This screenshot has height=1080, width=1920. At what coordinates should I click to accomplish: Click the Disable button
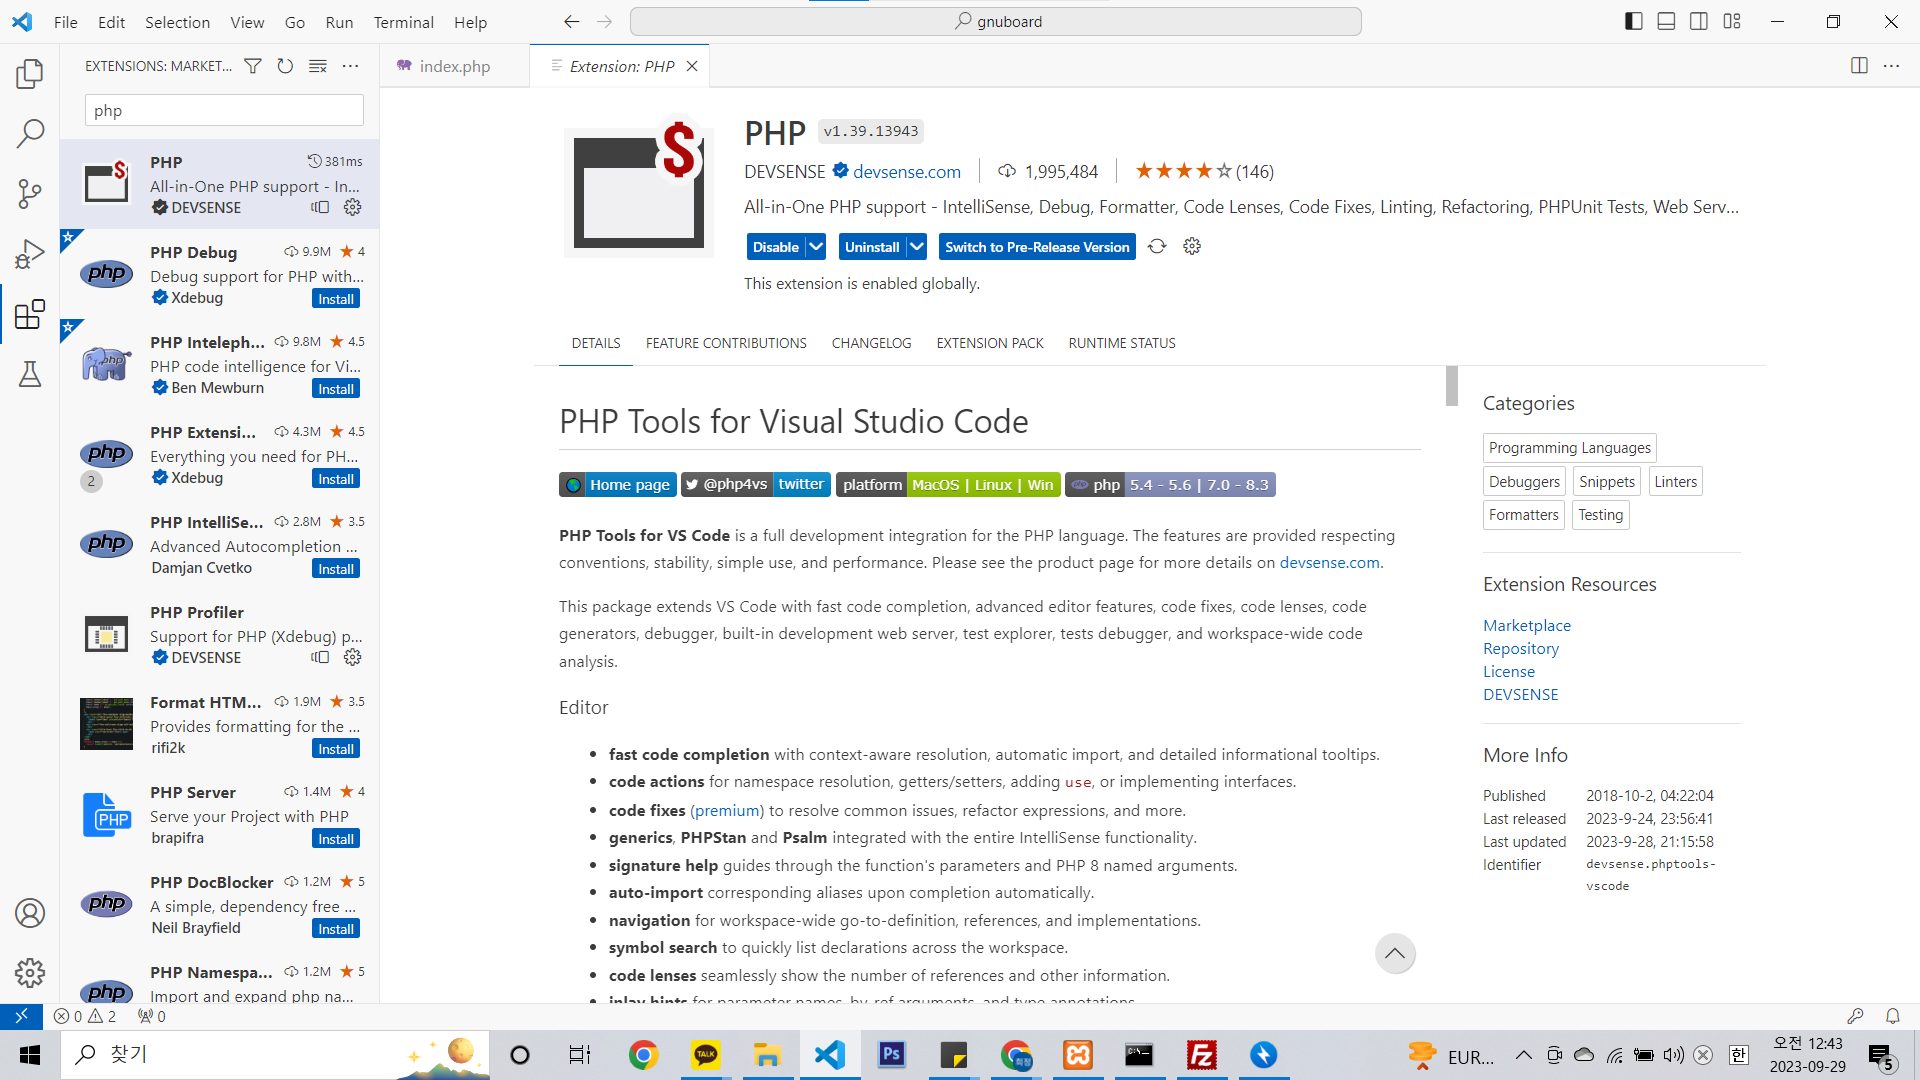tap(776, 247)
